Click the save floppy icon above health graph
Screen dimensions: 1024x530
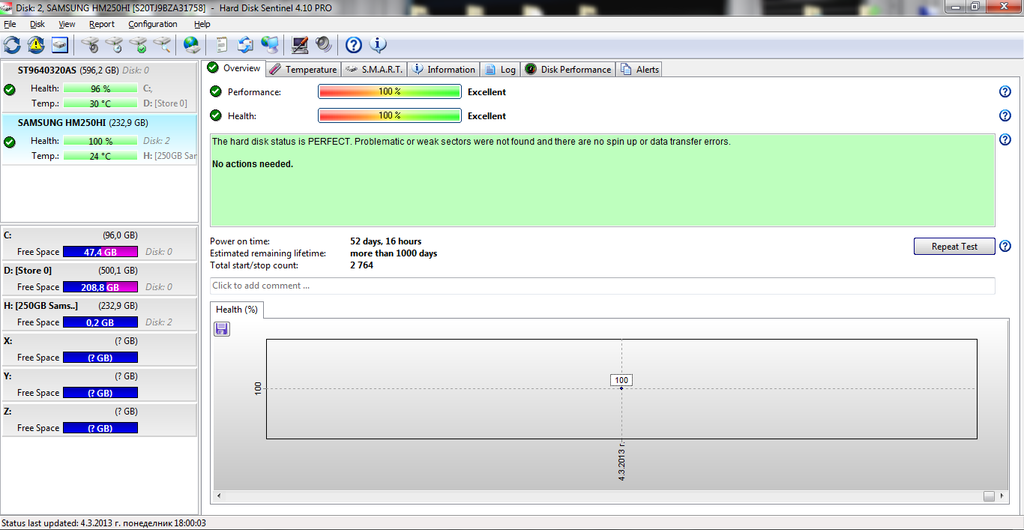(x=222, y=329)
